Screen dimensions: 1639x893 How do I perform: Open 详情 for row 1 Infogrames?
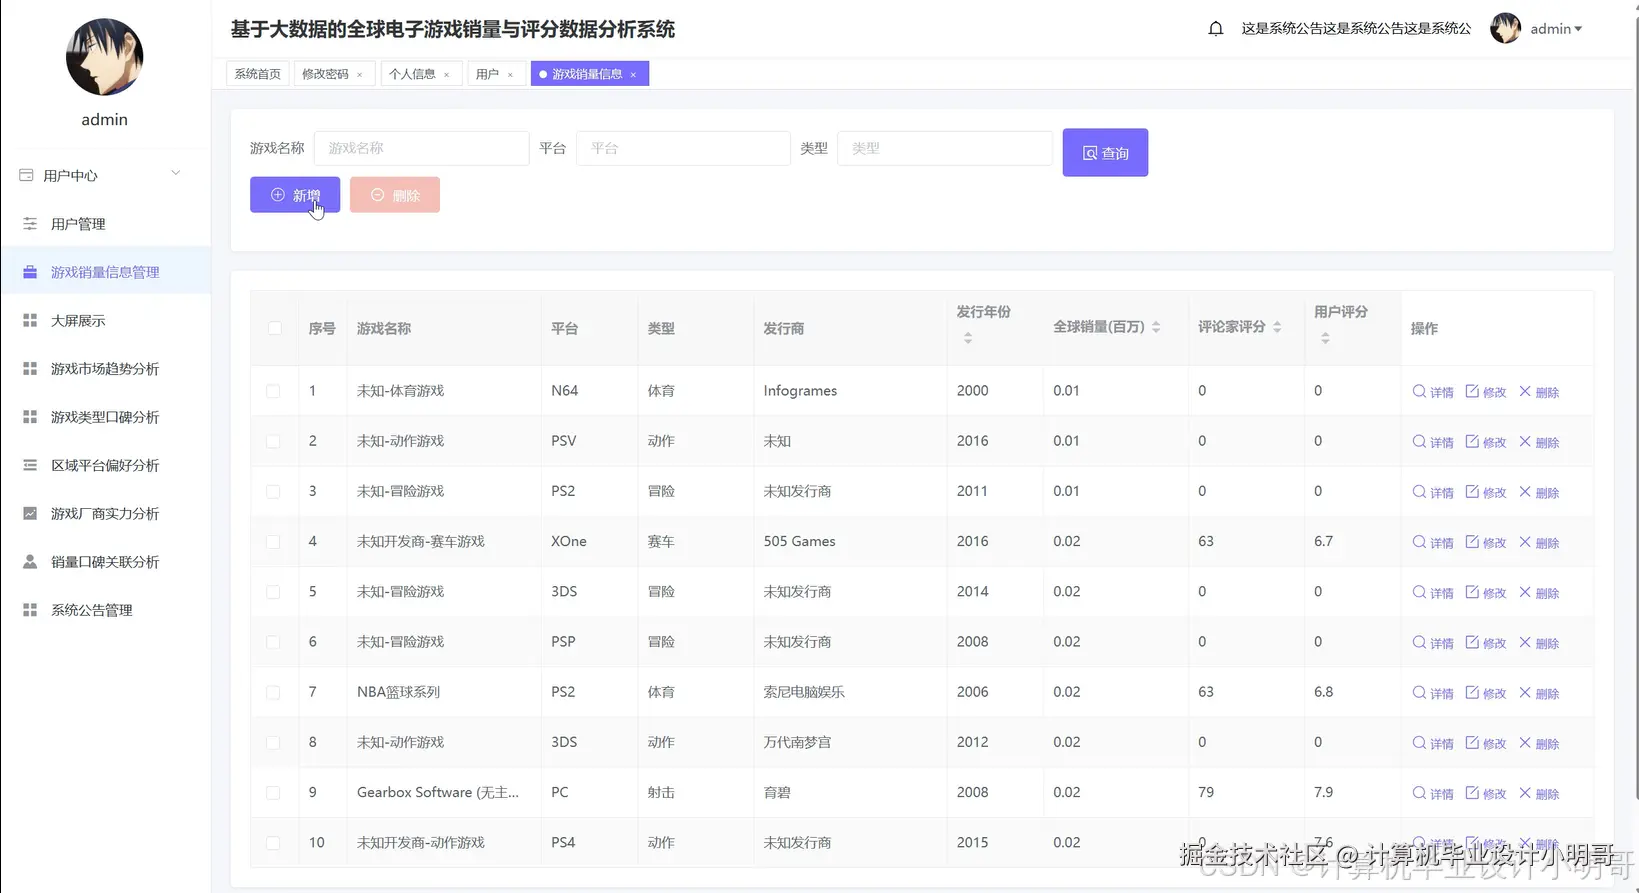click(1433, 392)
